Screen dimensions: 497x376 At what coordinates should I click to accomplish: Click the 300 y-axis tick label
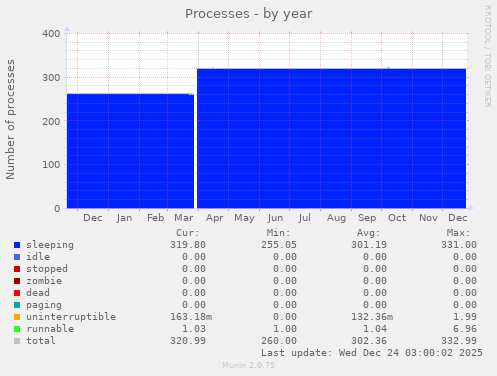(51, 78)
